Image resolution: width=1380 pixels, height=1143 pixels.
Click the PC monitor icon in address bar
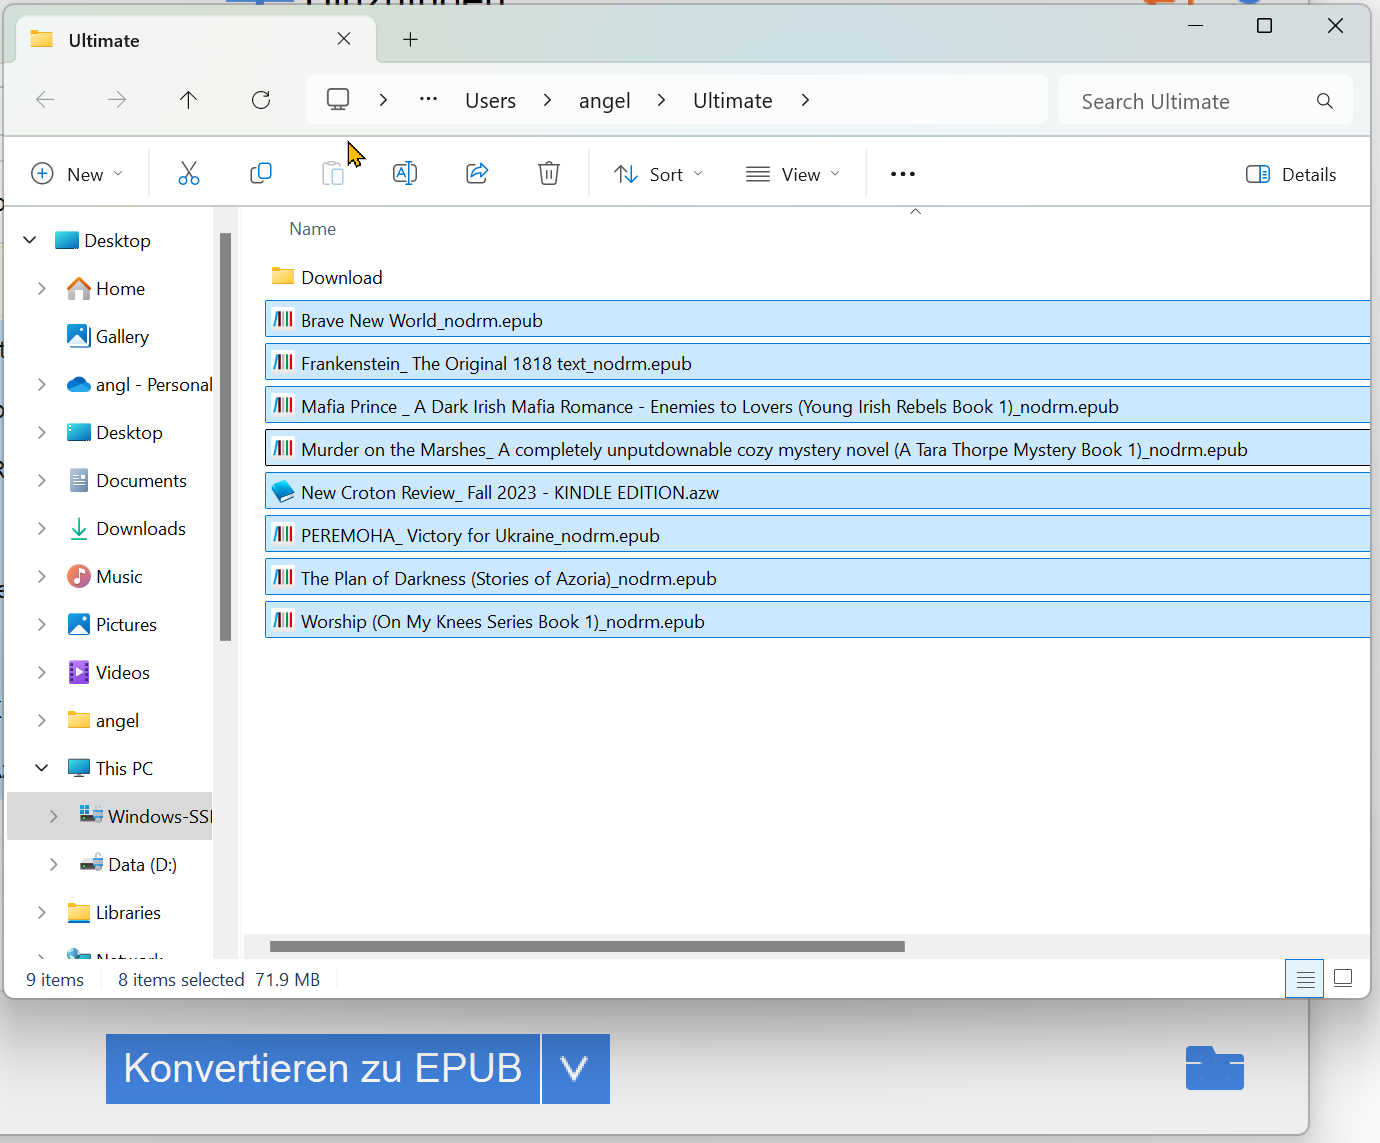tap(338, 100)
